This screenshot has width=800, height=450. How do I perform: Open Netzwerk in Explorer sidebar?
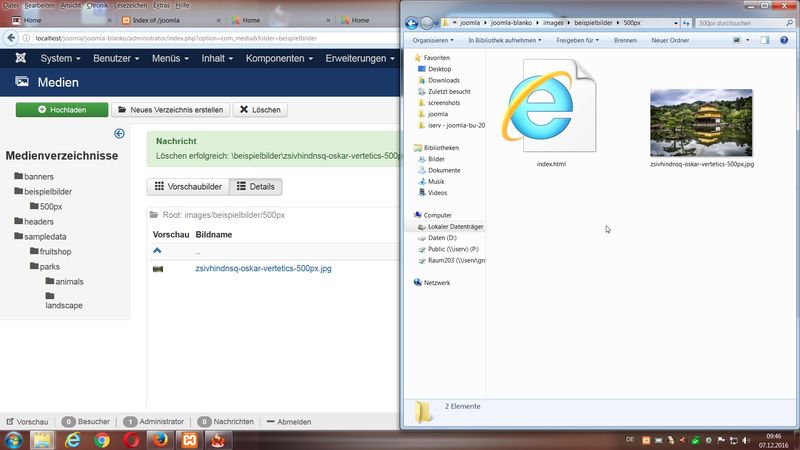pos(432,283)
